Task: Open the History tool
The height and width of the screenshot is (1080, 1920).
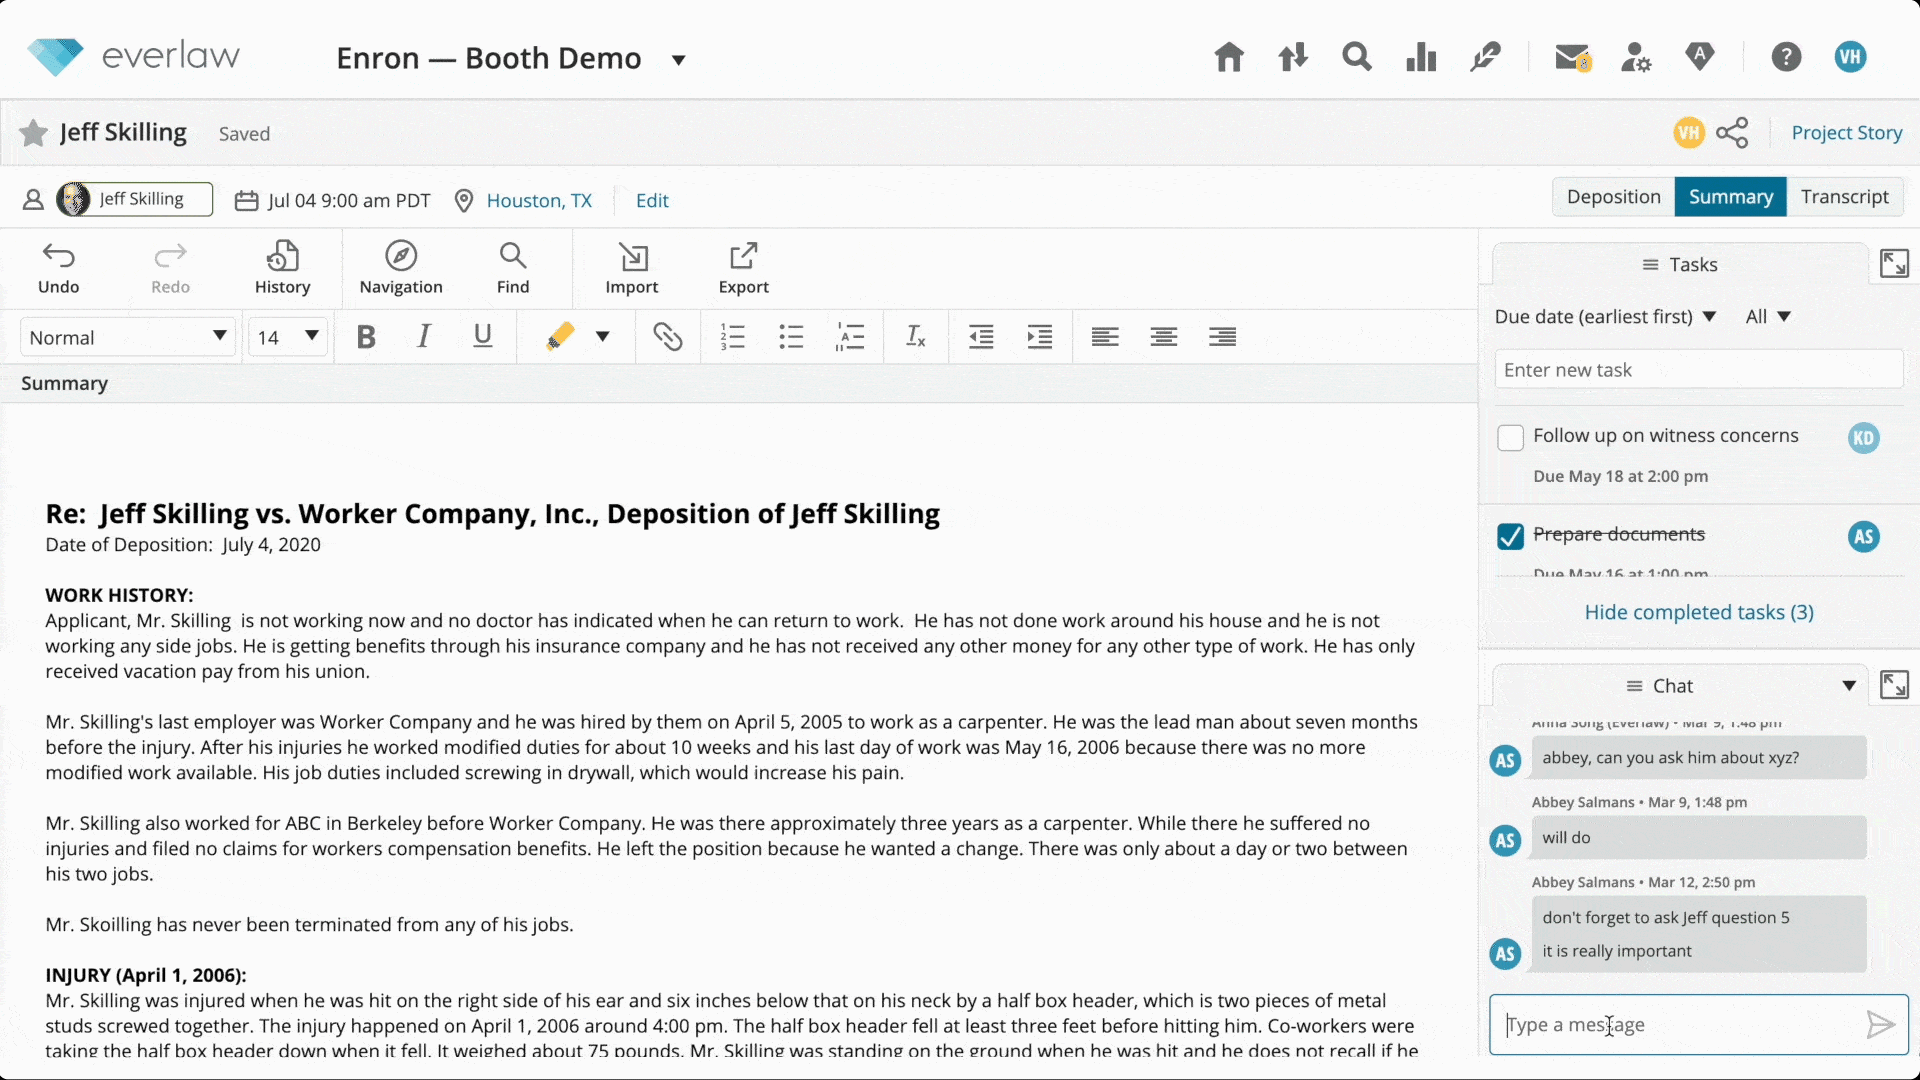Action: pos(282,268)
